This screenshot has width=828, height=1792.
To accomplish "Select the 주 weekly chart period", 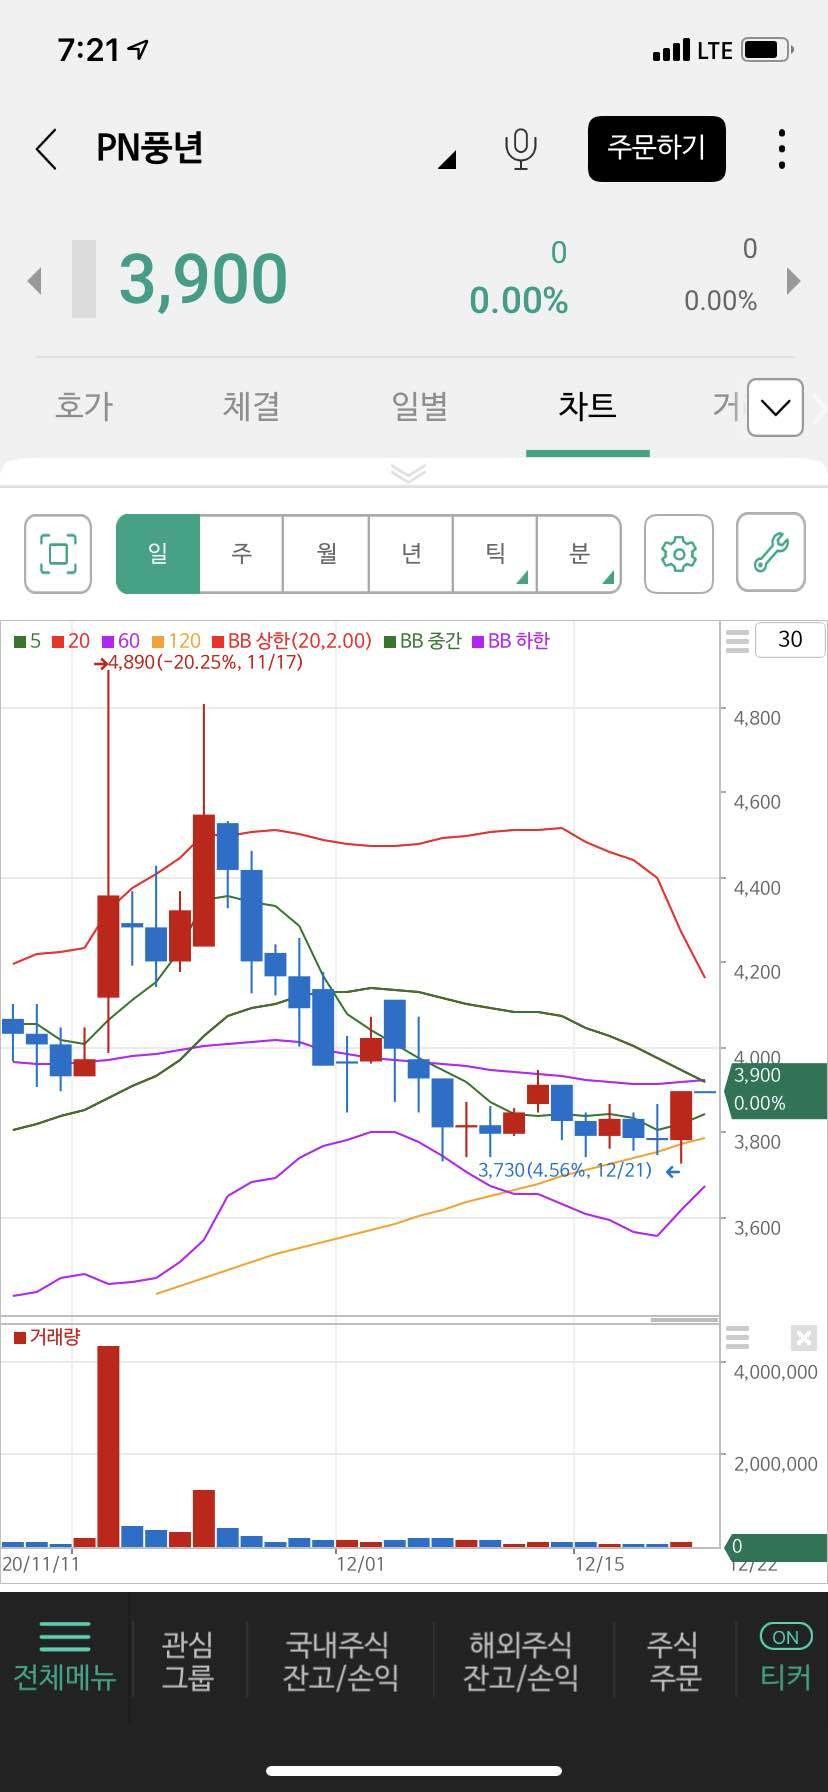I will [241, 553].
